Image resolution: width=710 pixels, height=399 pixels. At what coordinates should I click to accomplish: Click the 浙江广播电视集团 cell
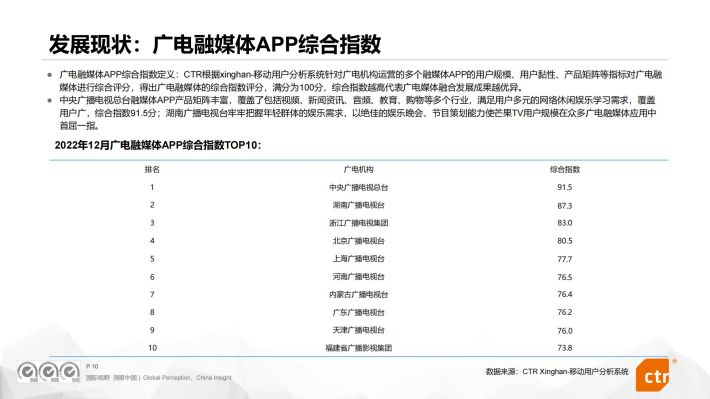(358, 223)
